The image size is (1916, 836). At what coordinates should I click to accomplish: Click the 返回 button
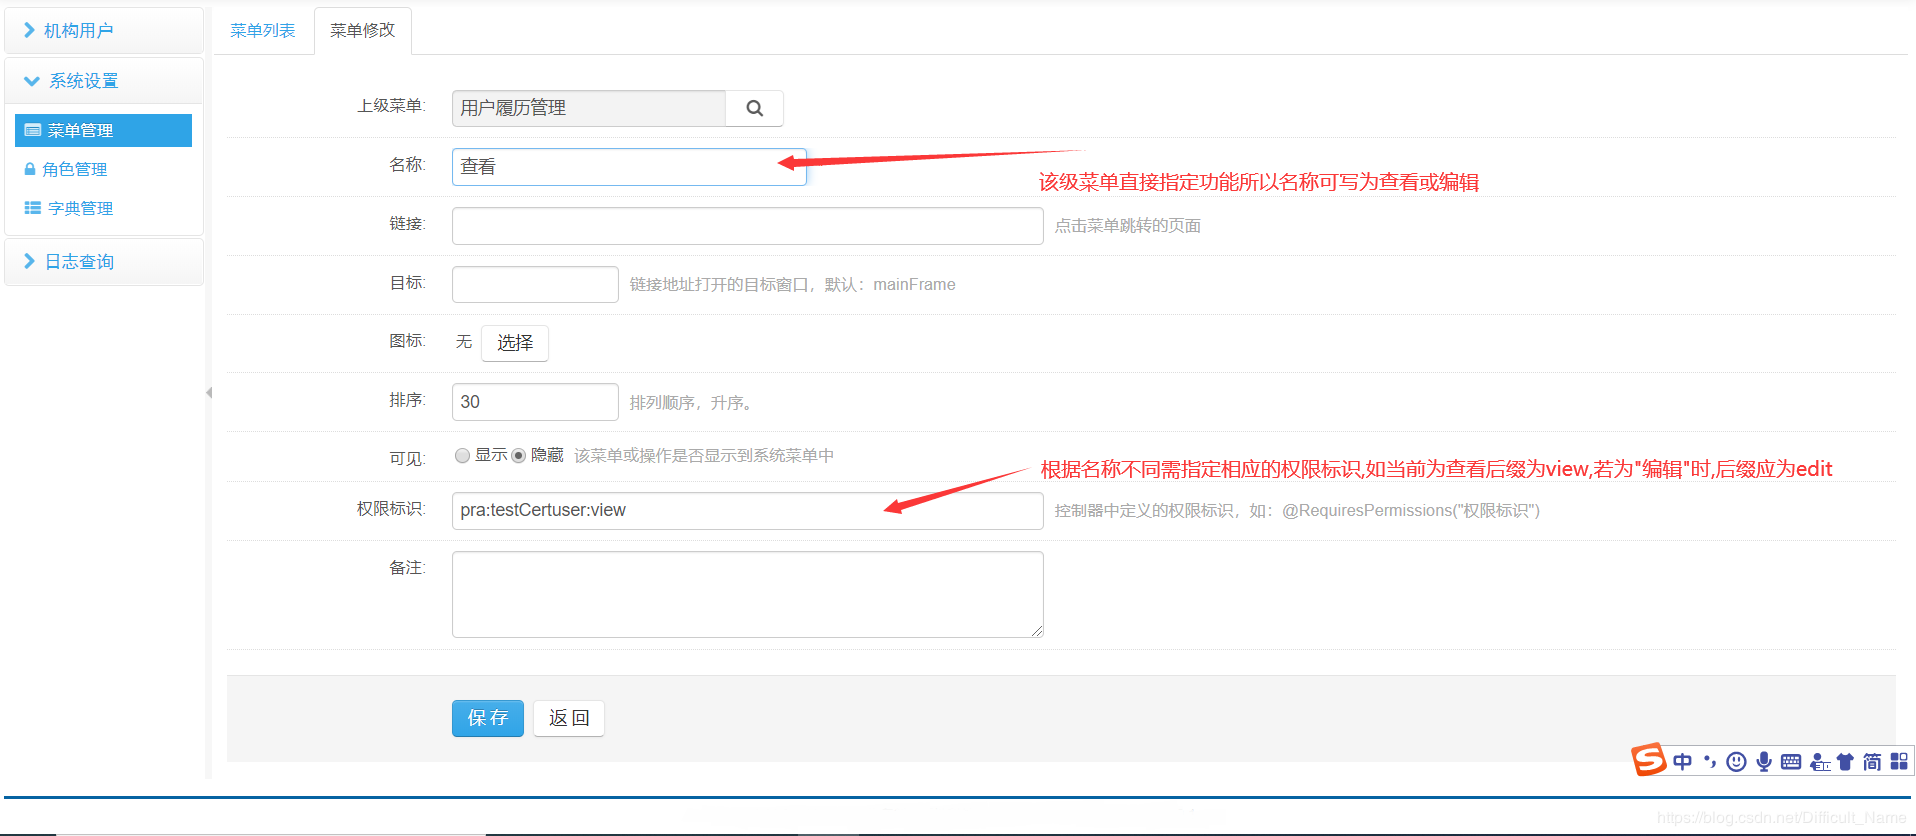pyautogui.click(x=569, y=718)
